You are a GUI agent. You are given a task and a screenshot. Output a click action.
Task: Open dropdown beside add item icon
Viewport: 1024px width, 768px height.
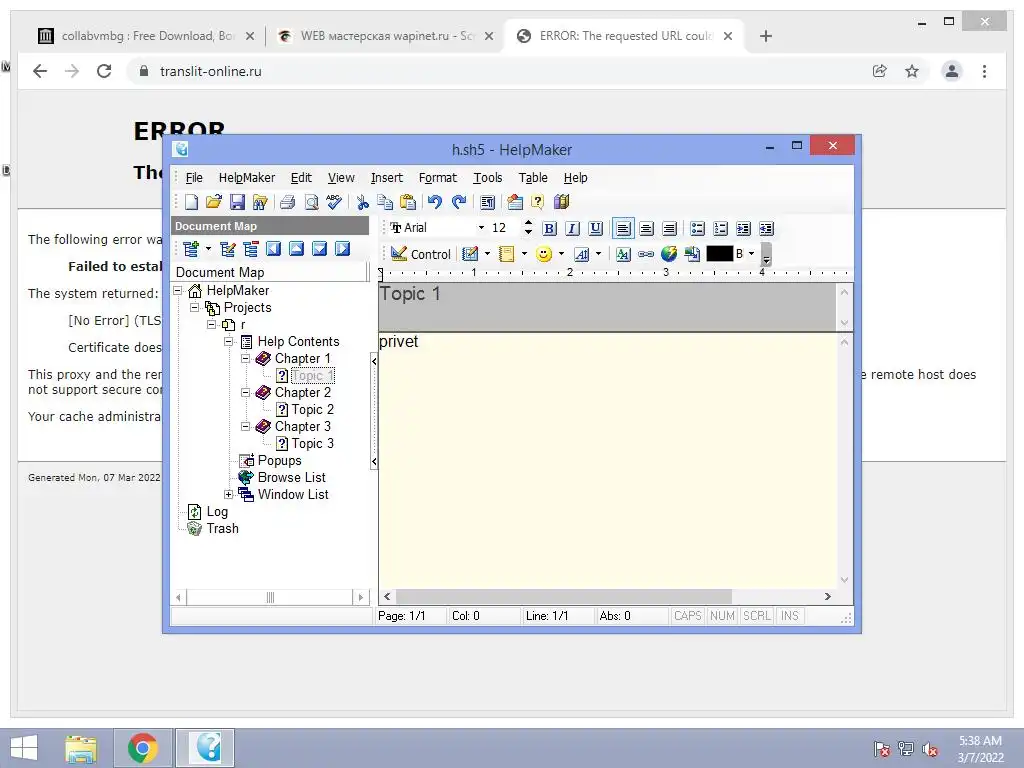[208, 249]
